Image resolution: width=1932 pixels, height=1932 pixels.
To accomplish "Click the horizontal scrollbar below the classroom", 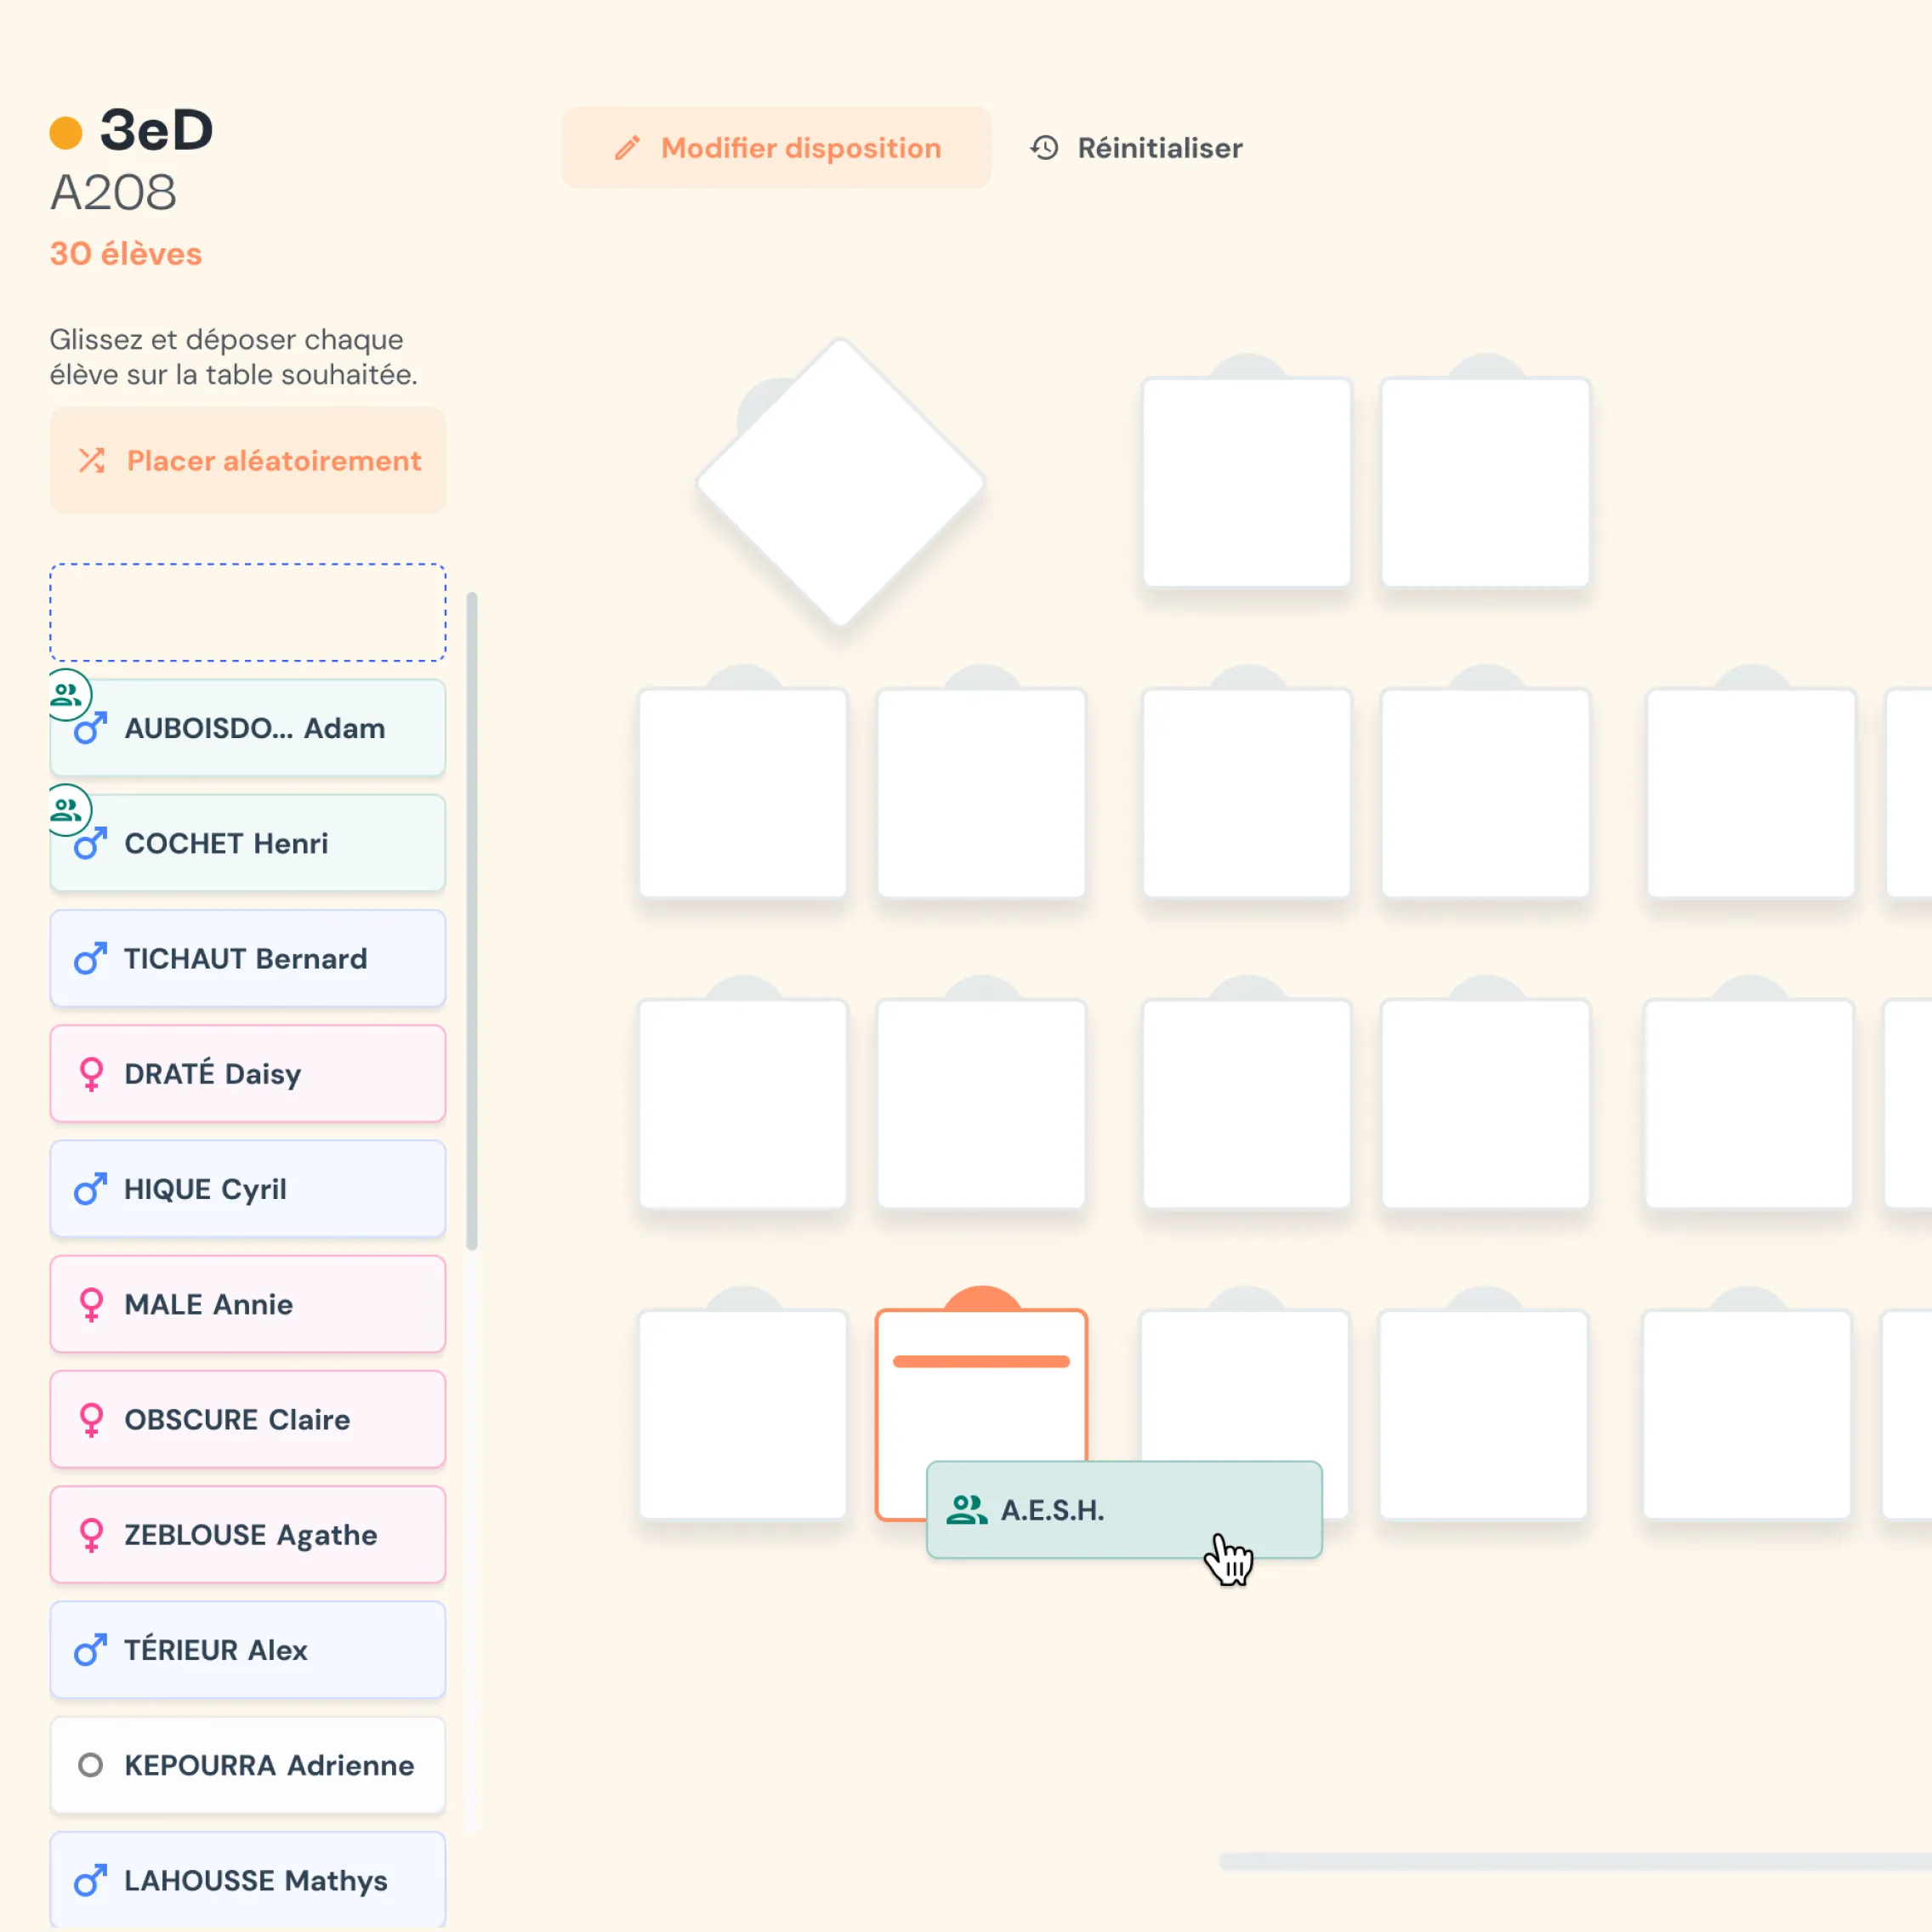I will click(1575, 1861).
